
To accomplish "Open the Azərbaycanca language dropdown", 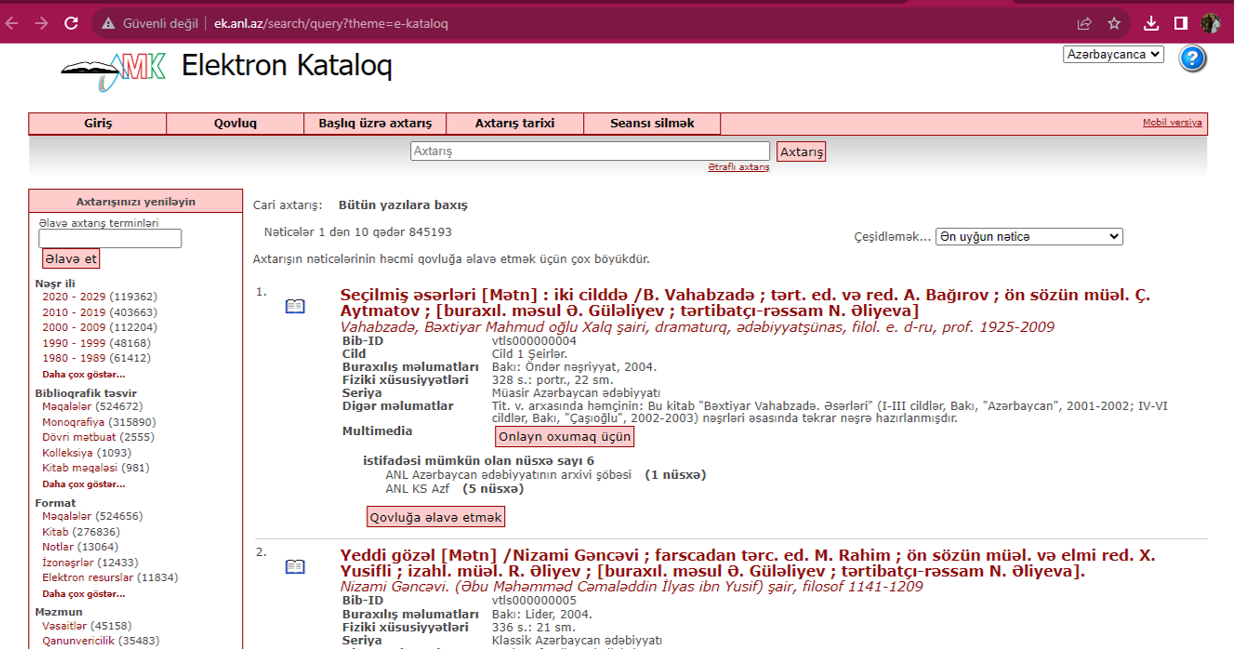I will [1113, 54].
